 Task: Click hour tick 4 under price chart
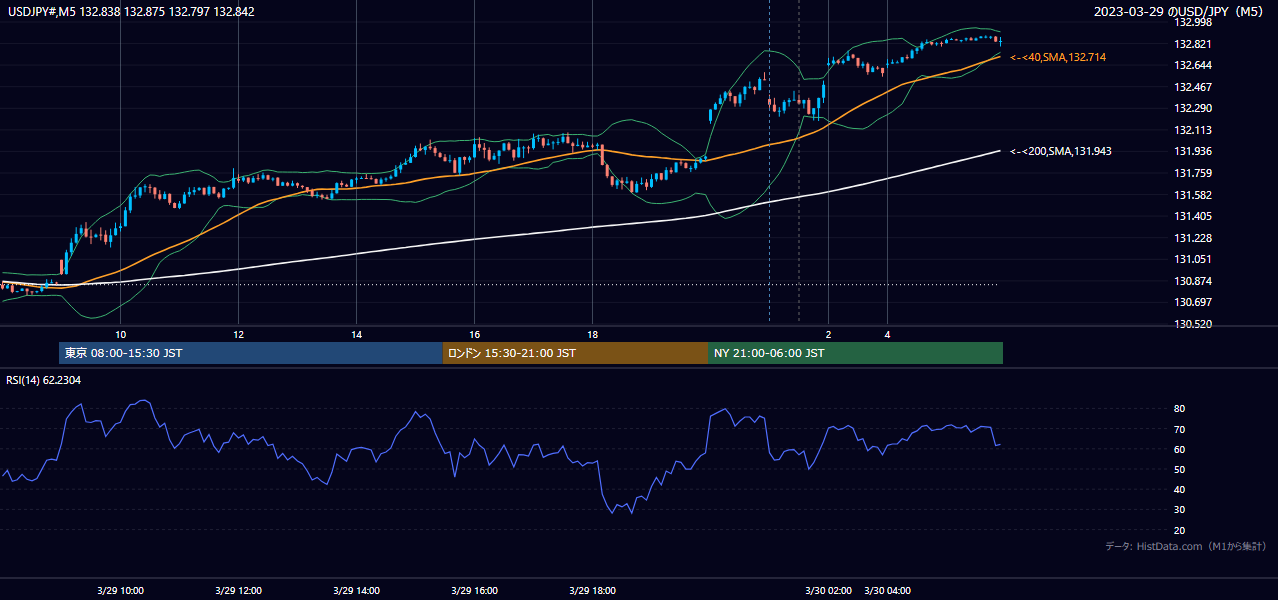[887, 334]
